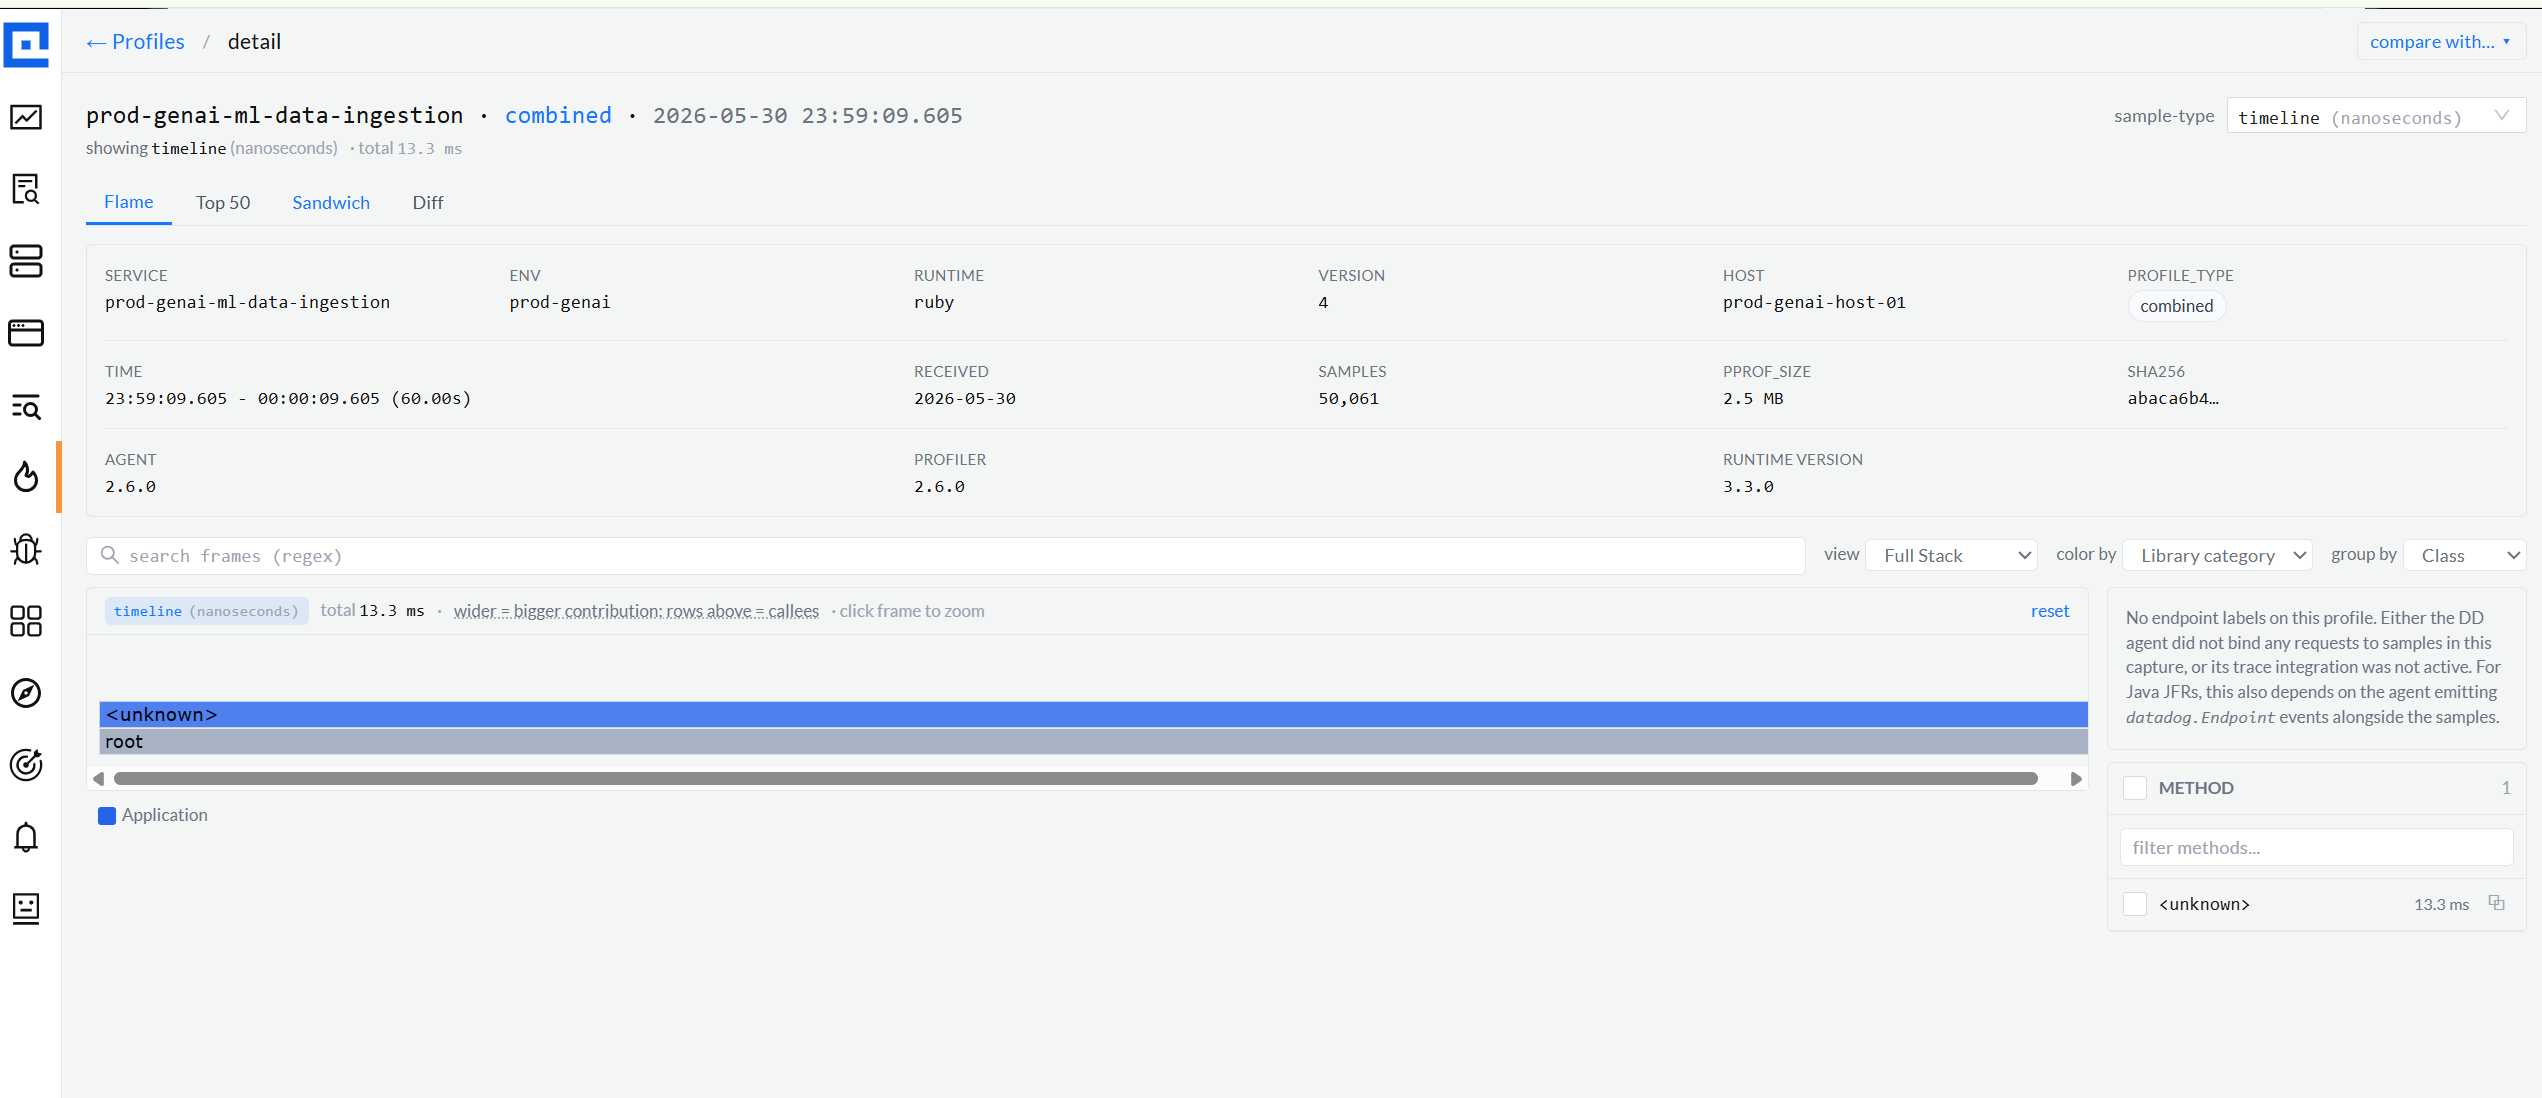Open the document search sidebar icon

pos(26,189)
